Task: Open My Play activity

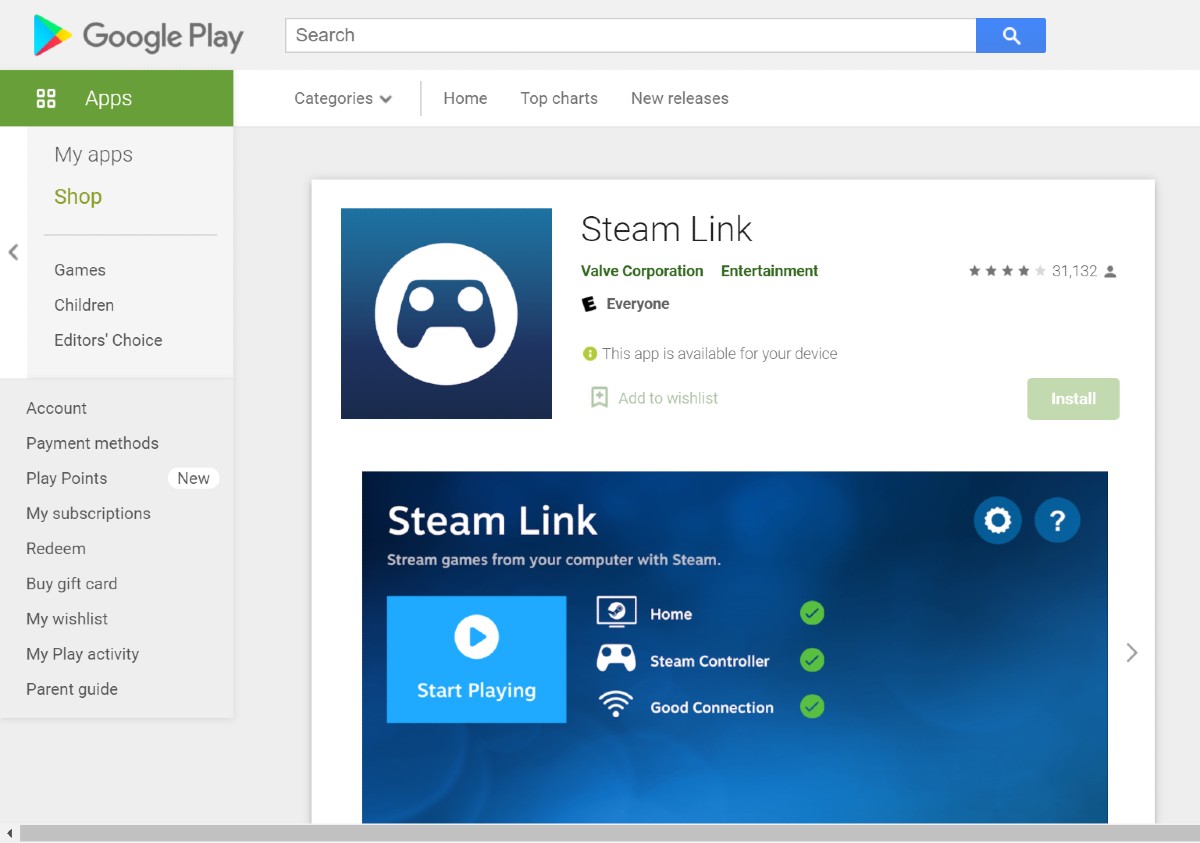Action: pos(82,654)
